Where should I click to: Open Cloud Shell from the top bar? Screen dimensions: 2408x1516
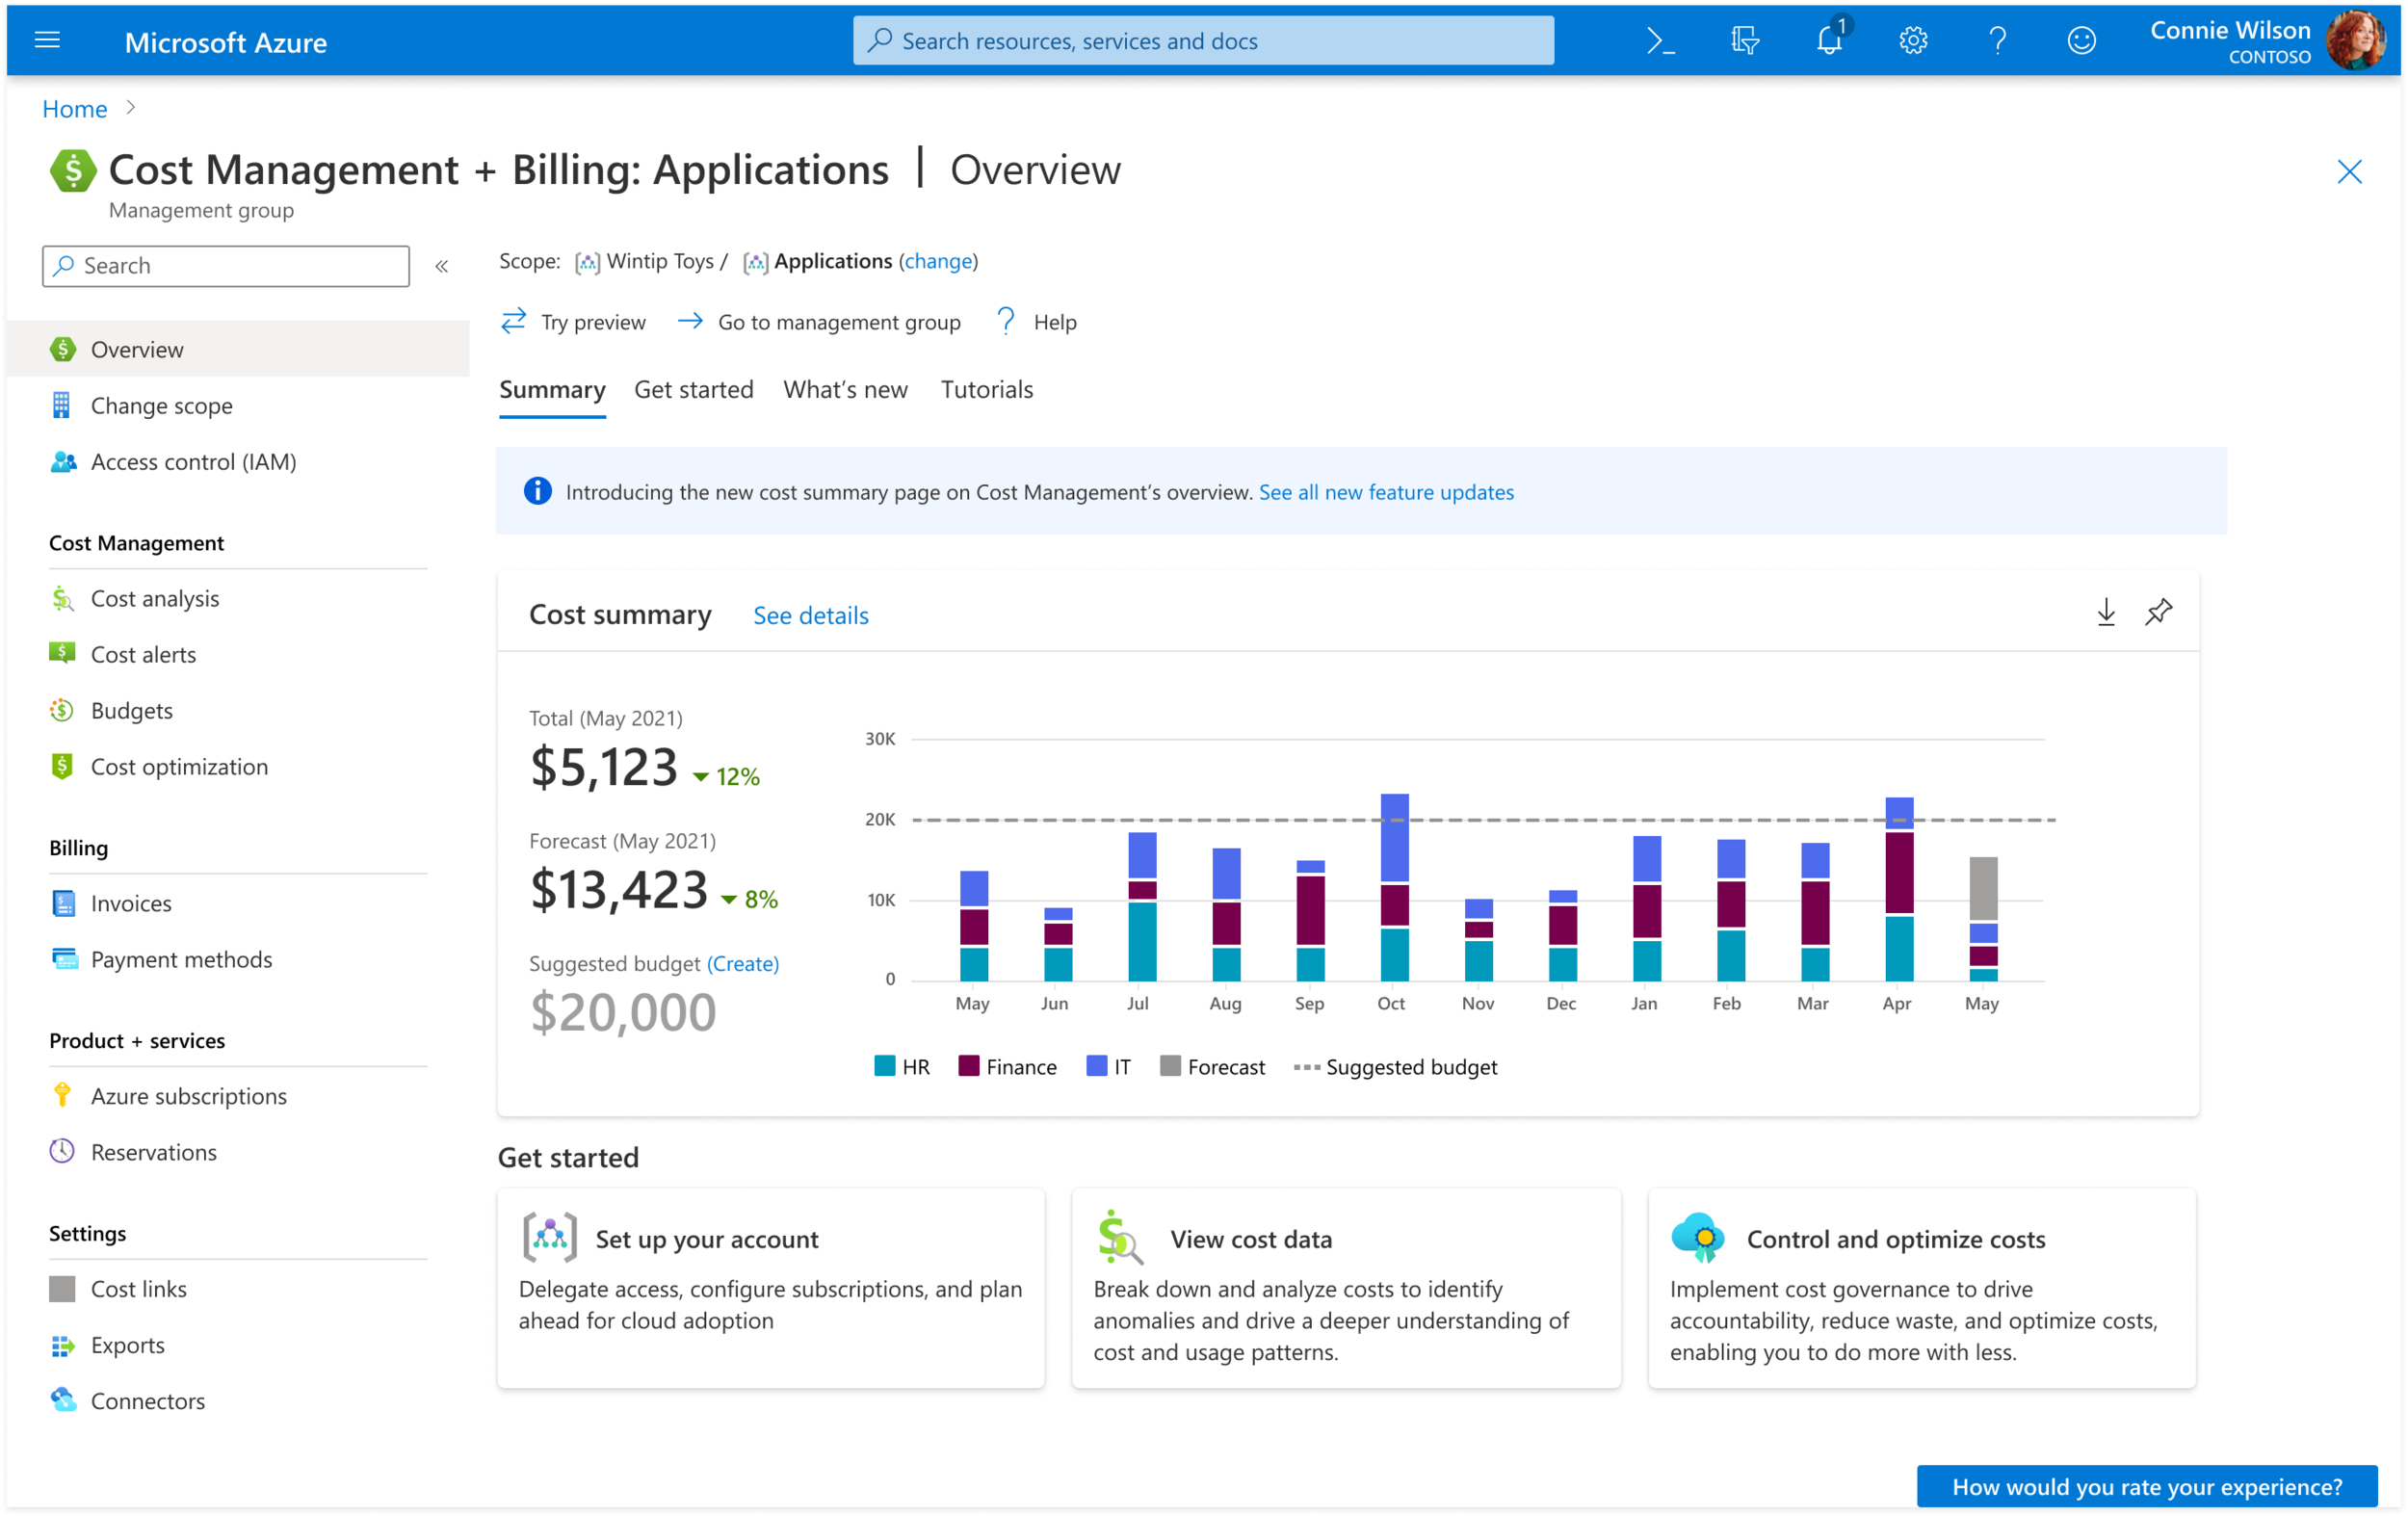click(x=1660, y=41)
